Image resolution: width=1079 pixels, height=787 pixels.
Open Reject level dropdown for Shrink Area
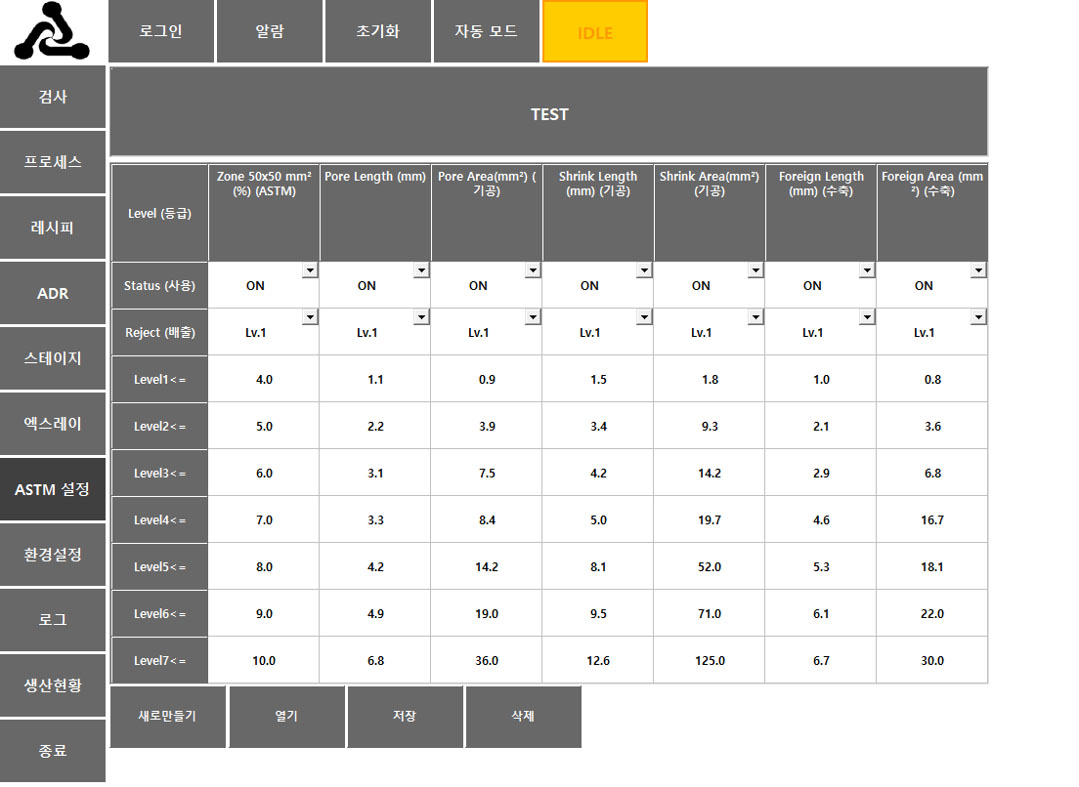(x=755, y=317)
